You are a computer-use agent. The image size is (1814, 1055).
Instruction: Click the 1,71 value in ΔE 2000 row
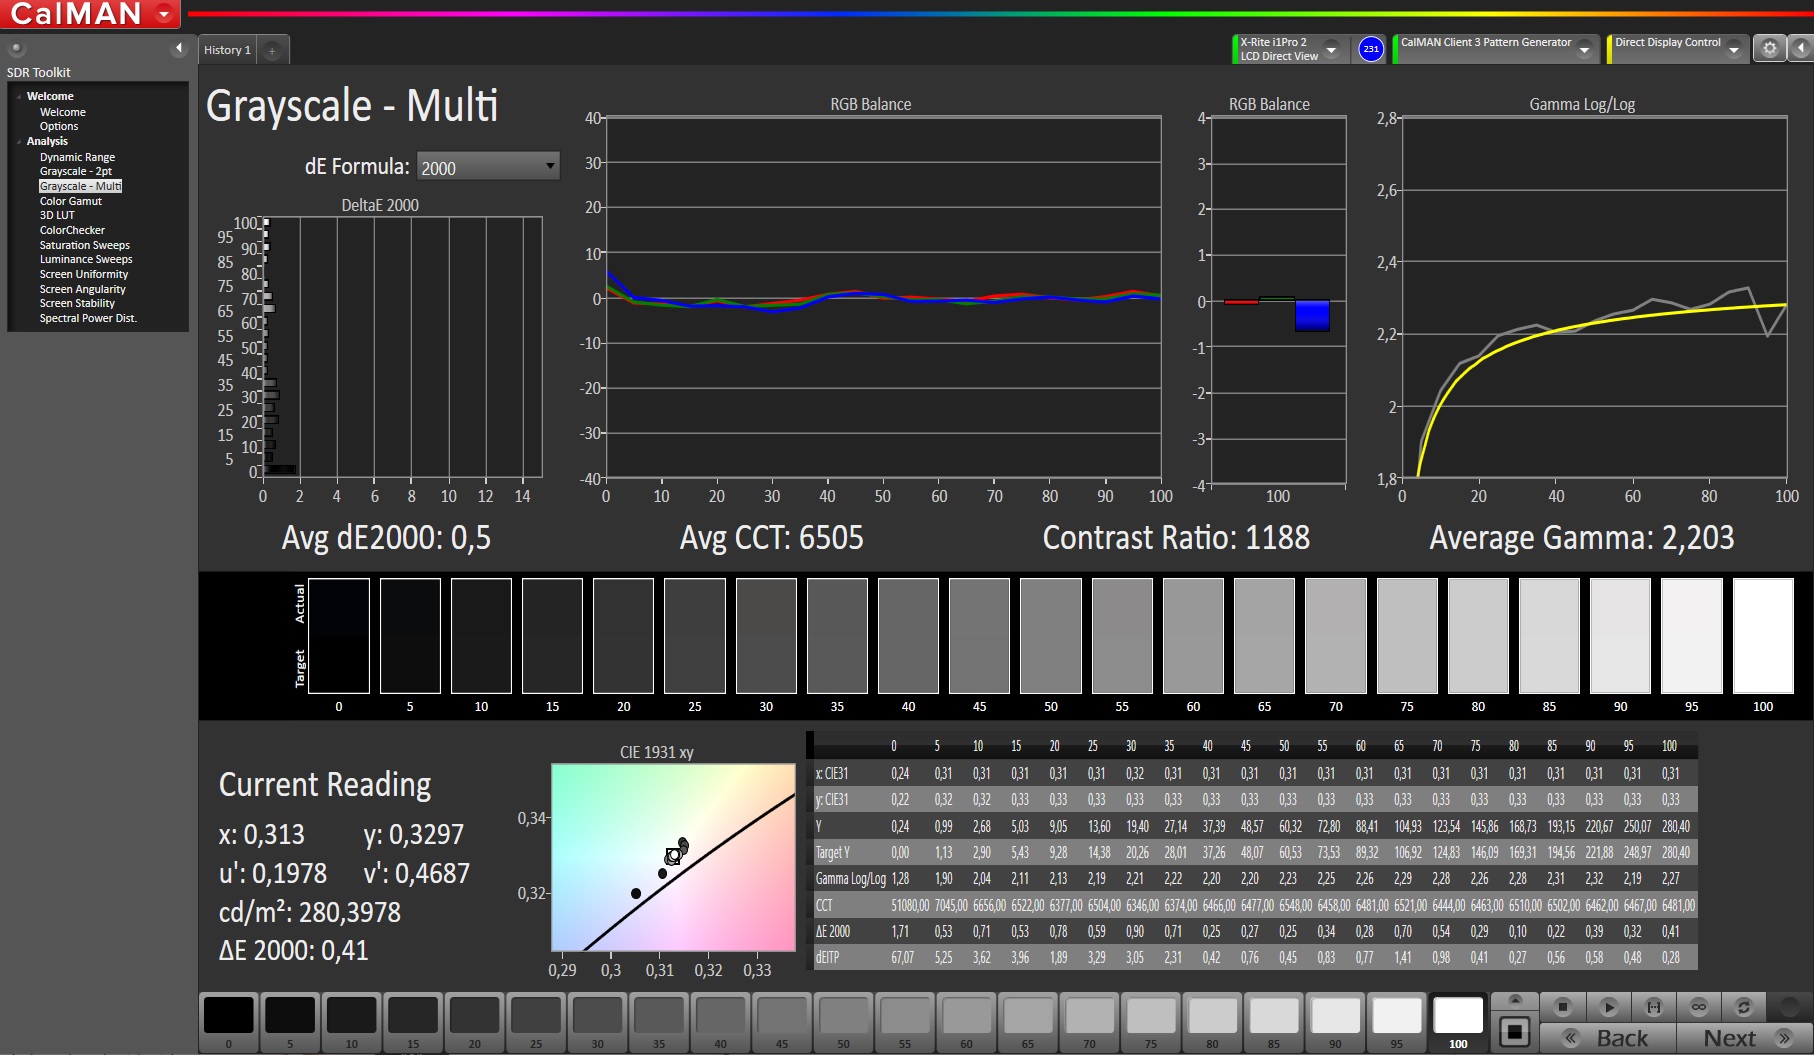click(901, 931)
